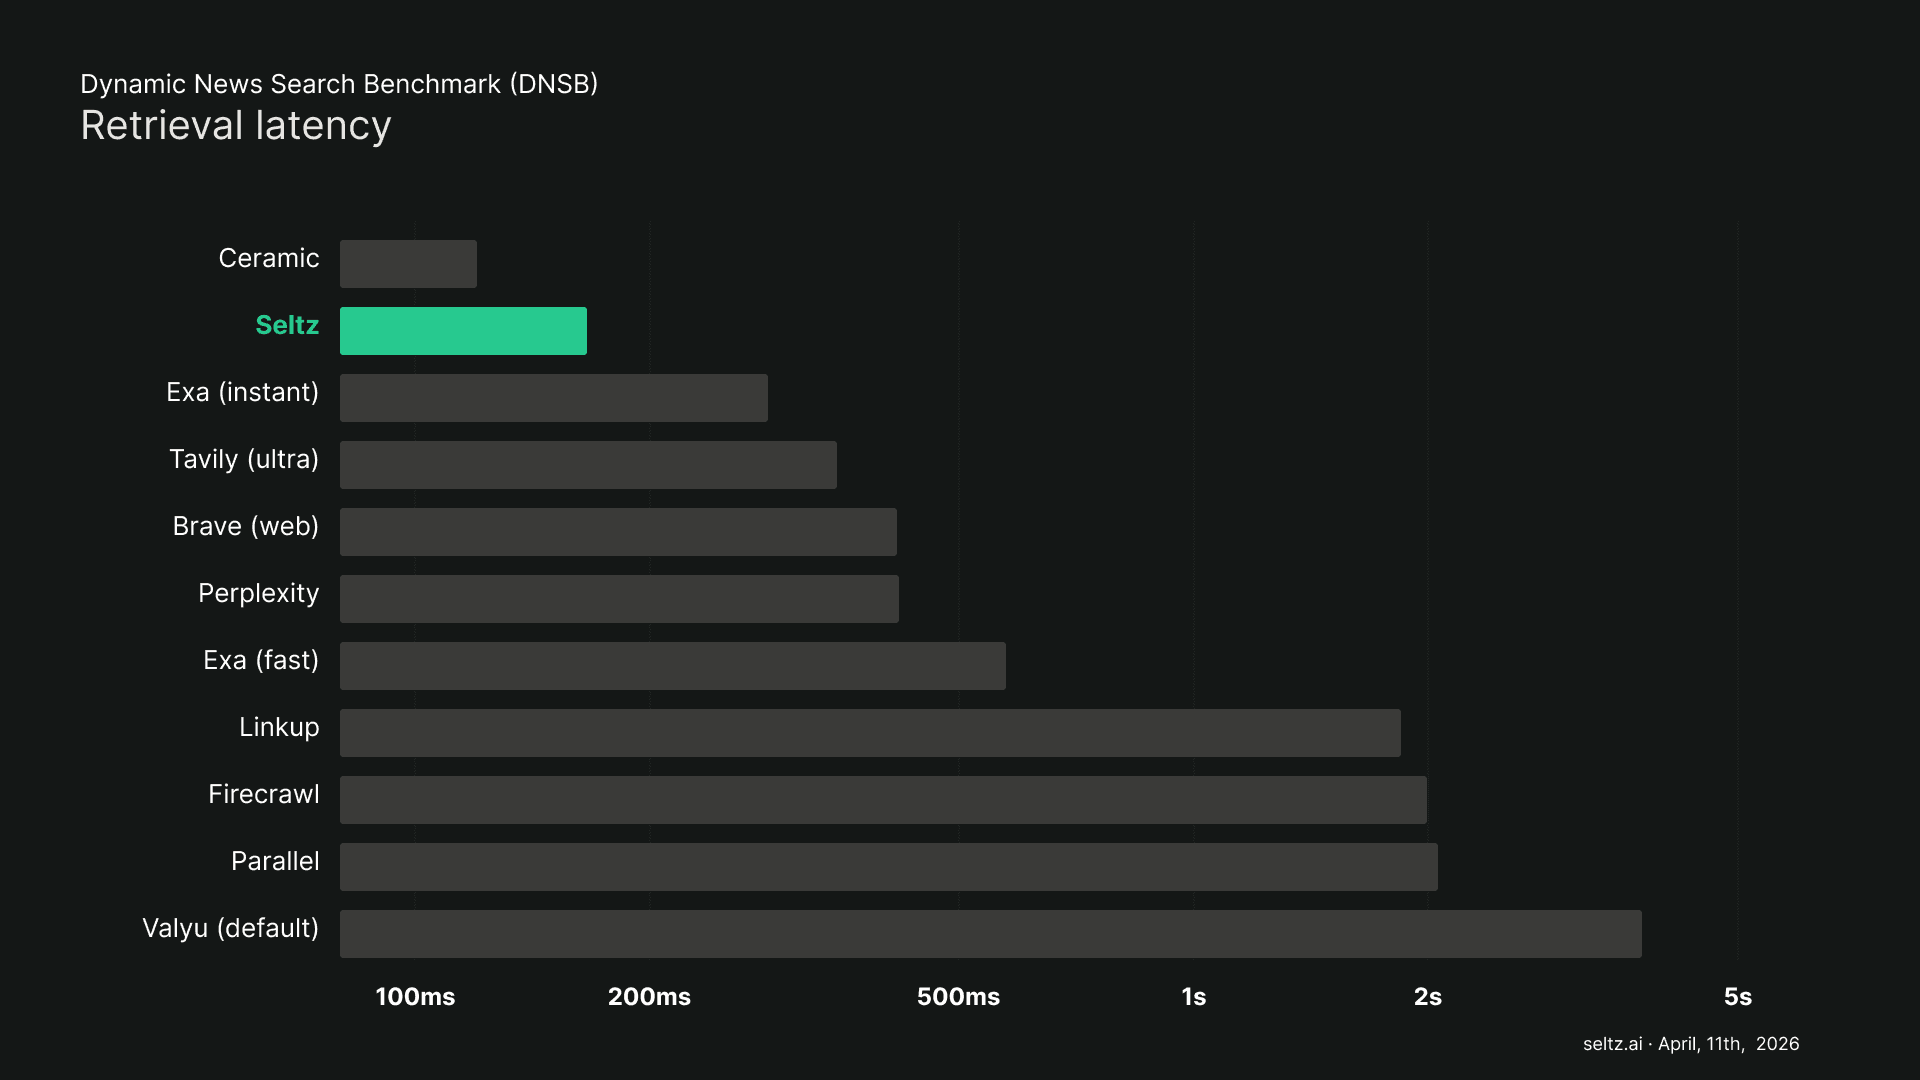Viewport: 1920px width, 1080px height.
Task: Click the Ceramic label text
Action: point(268,258)
